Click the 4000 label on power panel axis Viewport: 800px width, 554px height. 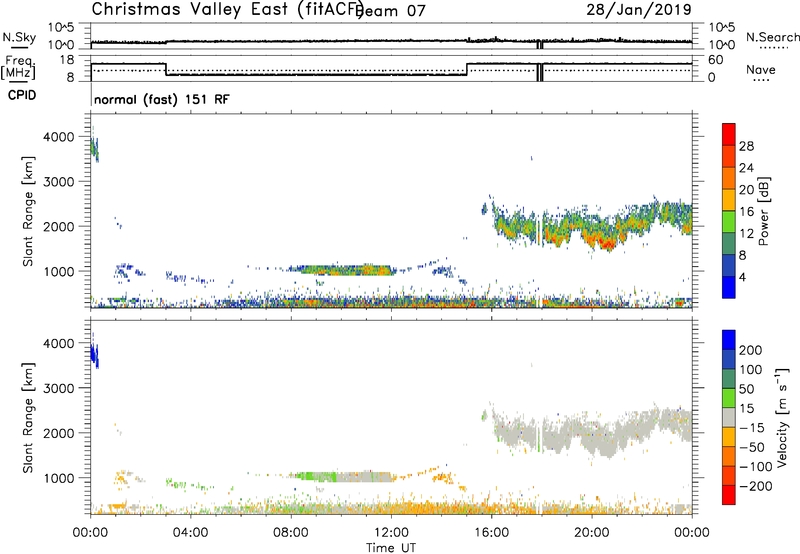tap(59, 137)
